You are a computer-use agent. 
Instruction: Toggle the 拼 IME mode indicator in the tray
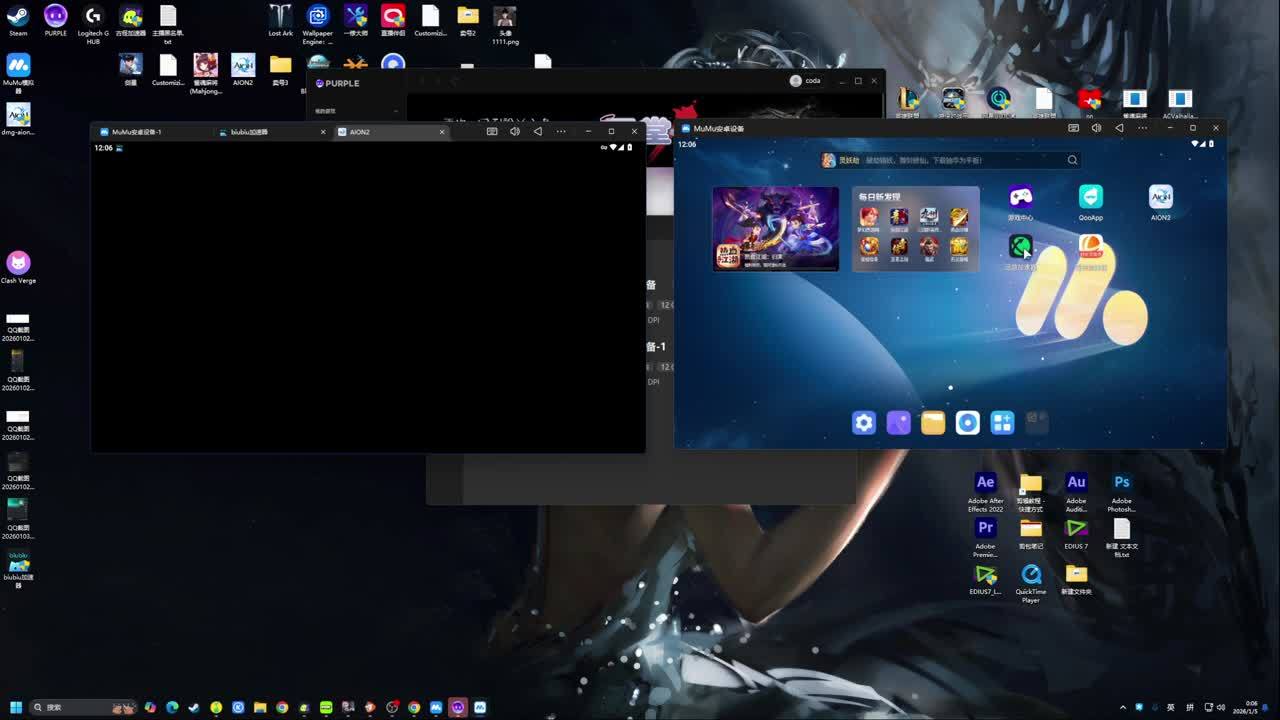pos(1190,707)
